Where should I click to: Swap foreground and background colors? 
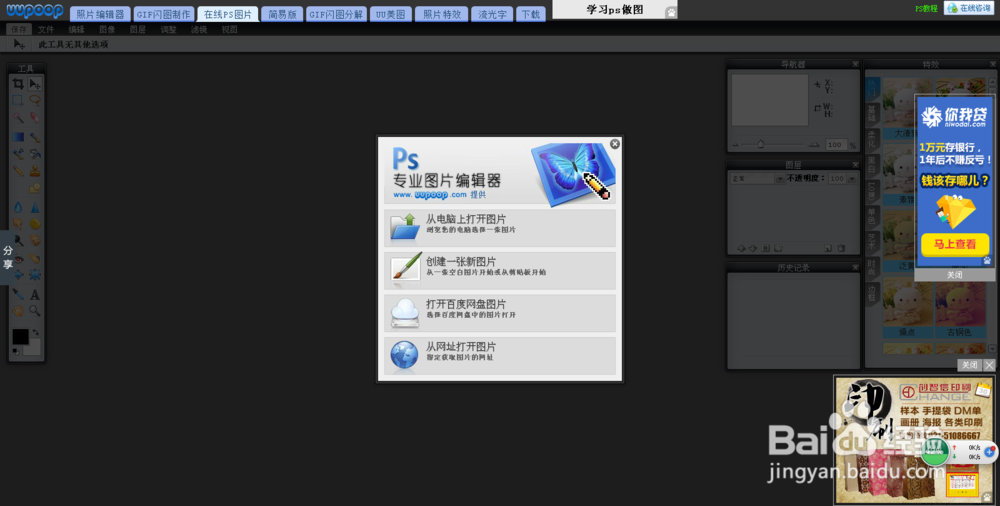tap(36, 332)
